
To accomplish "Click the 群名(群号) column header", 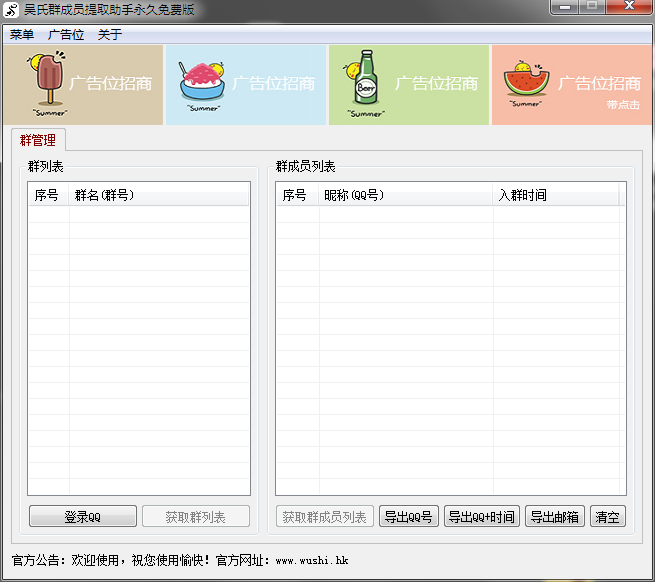I will 159,195.
